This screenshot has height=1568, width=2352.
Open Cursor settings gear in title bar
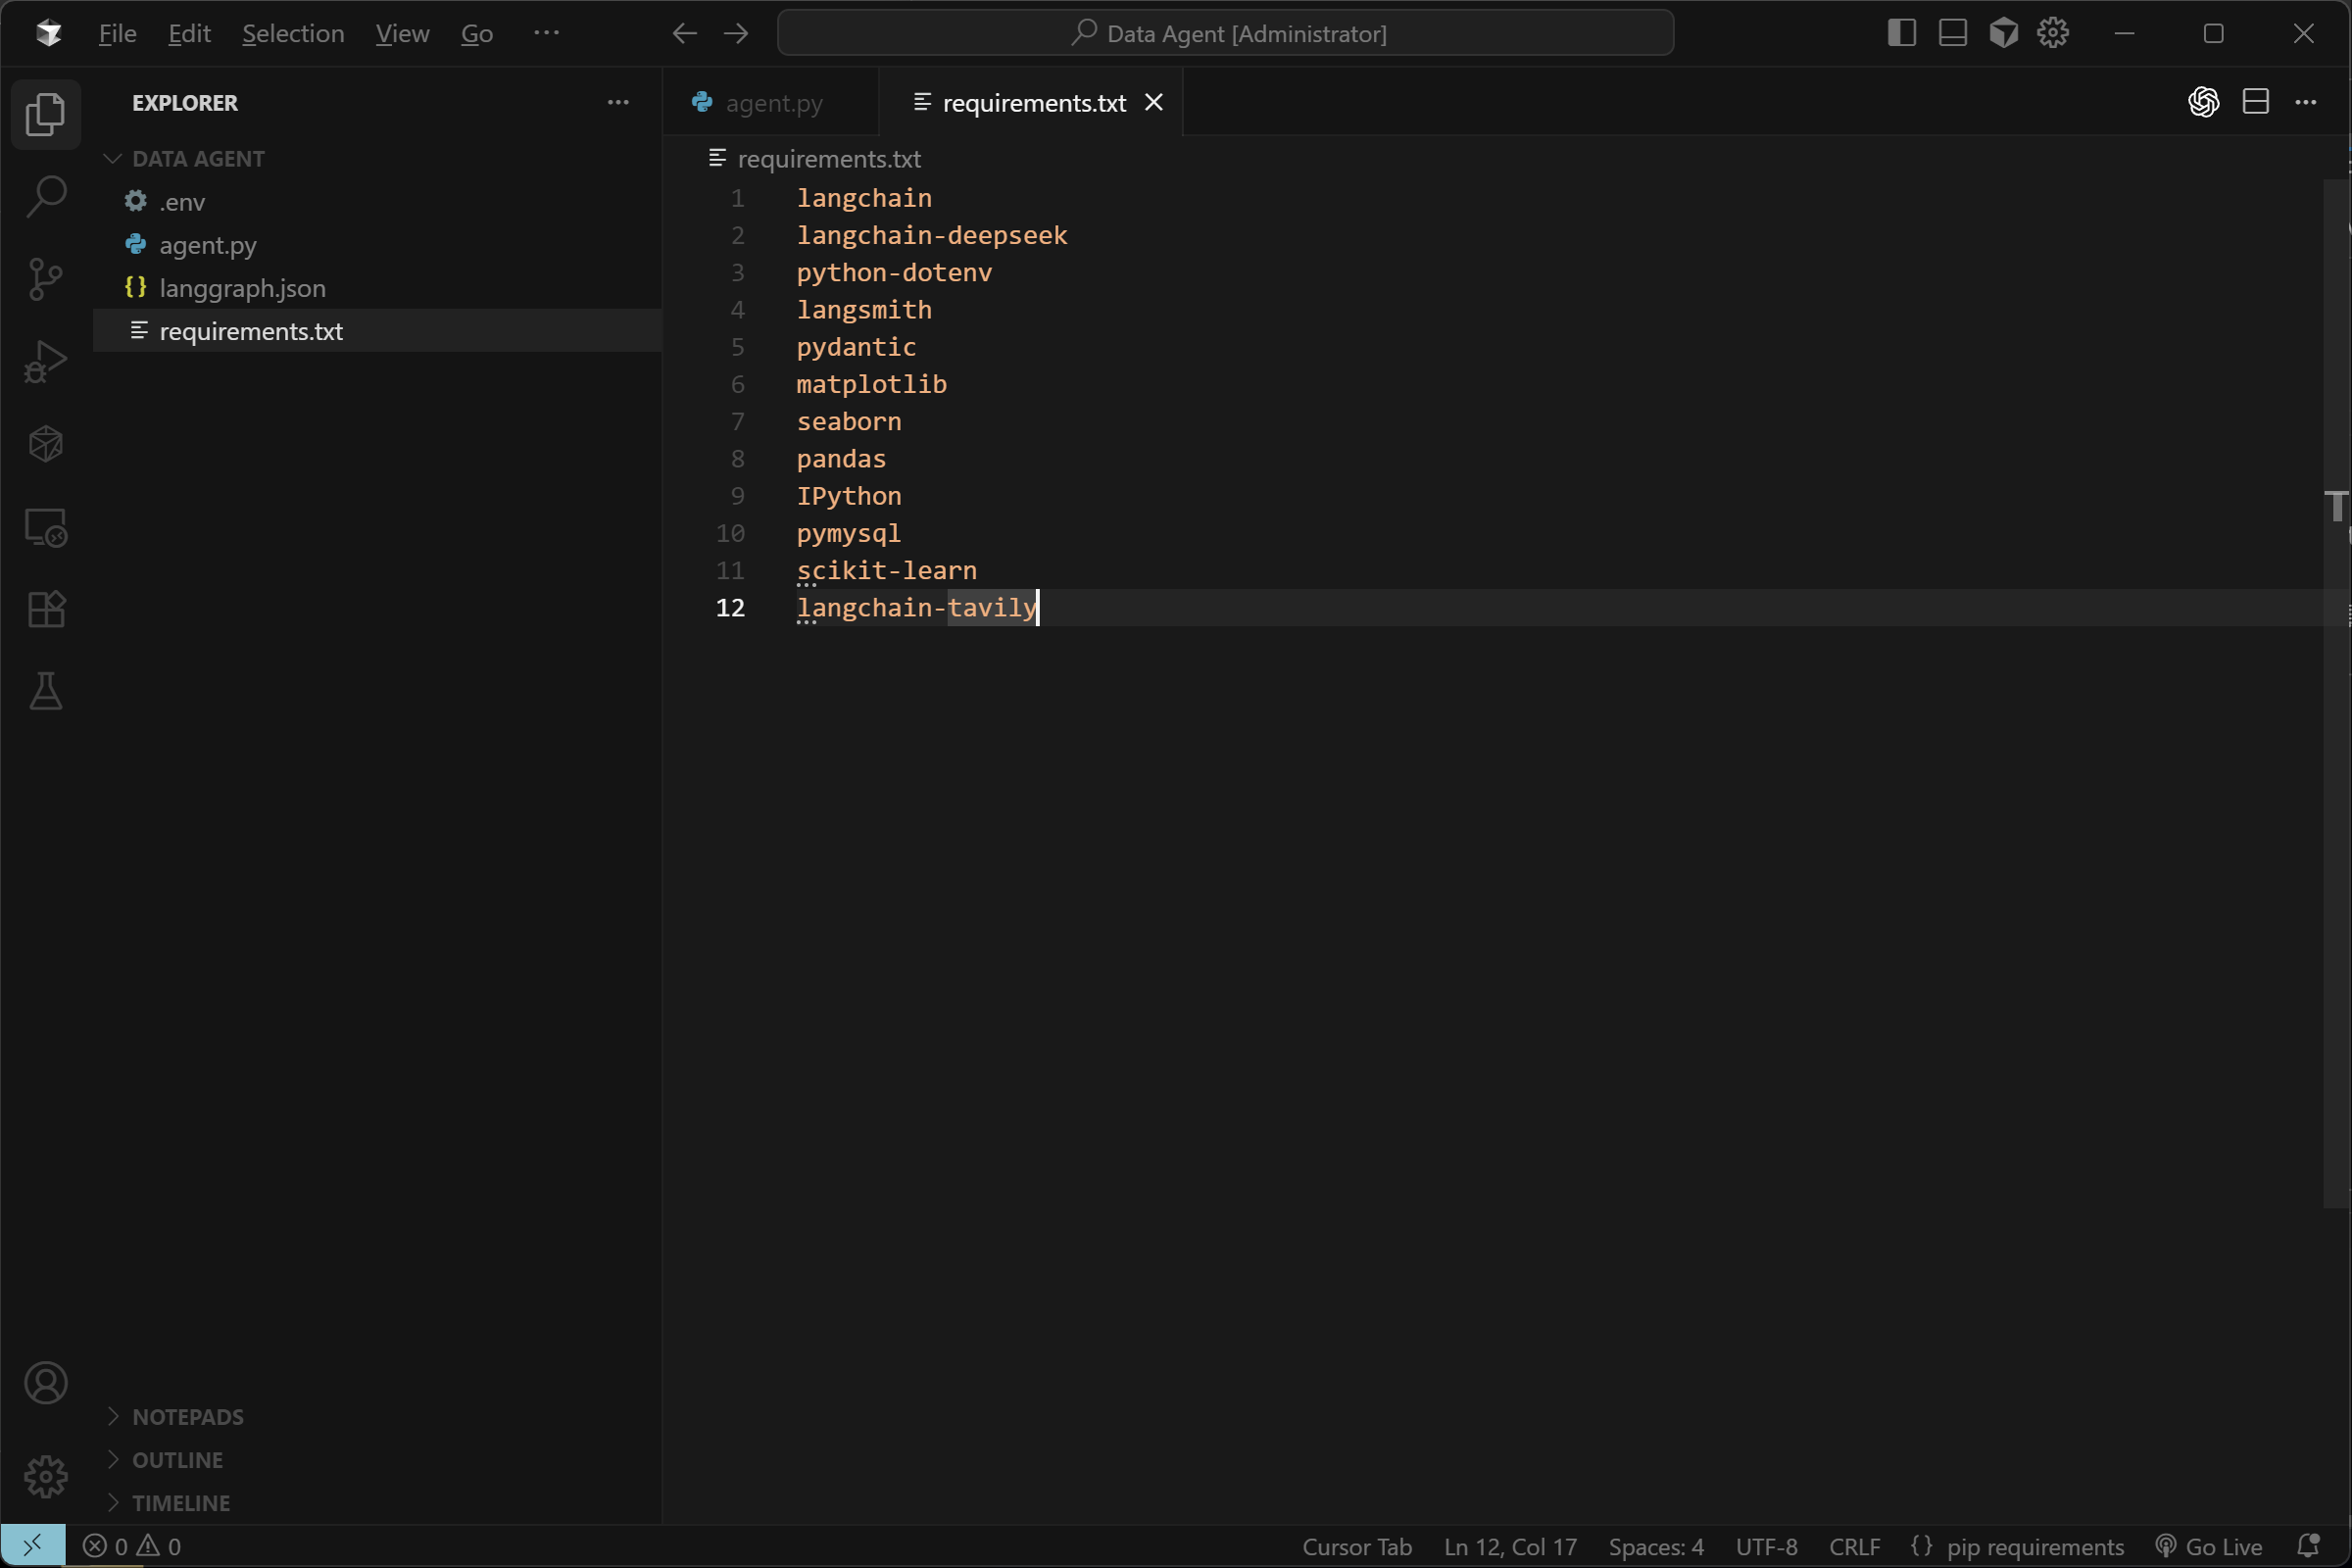pyautogui.click(x=2053, y=33)
